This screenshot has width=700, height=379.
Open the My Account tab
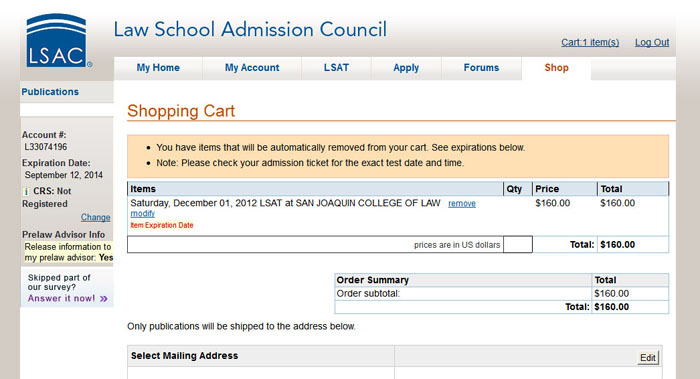point(252,68)
